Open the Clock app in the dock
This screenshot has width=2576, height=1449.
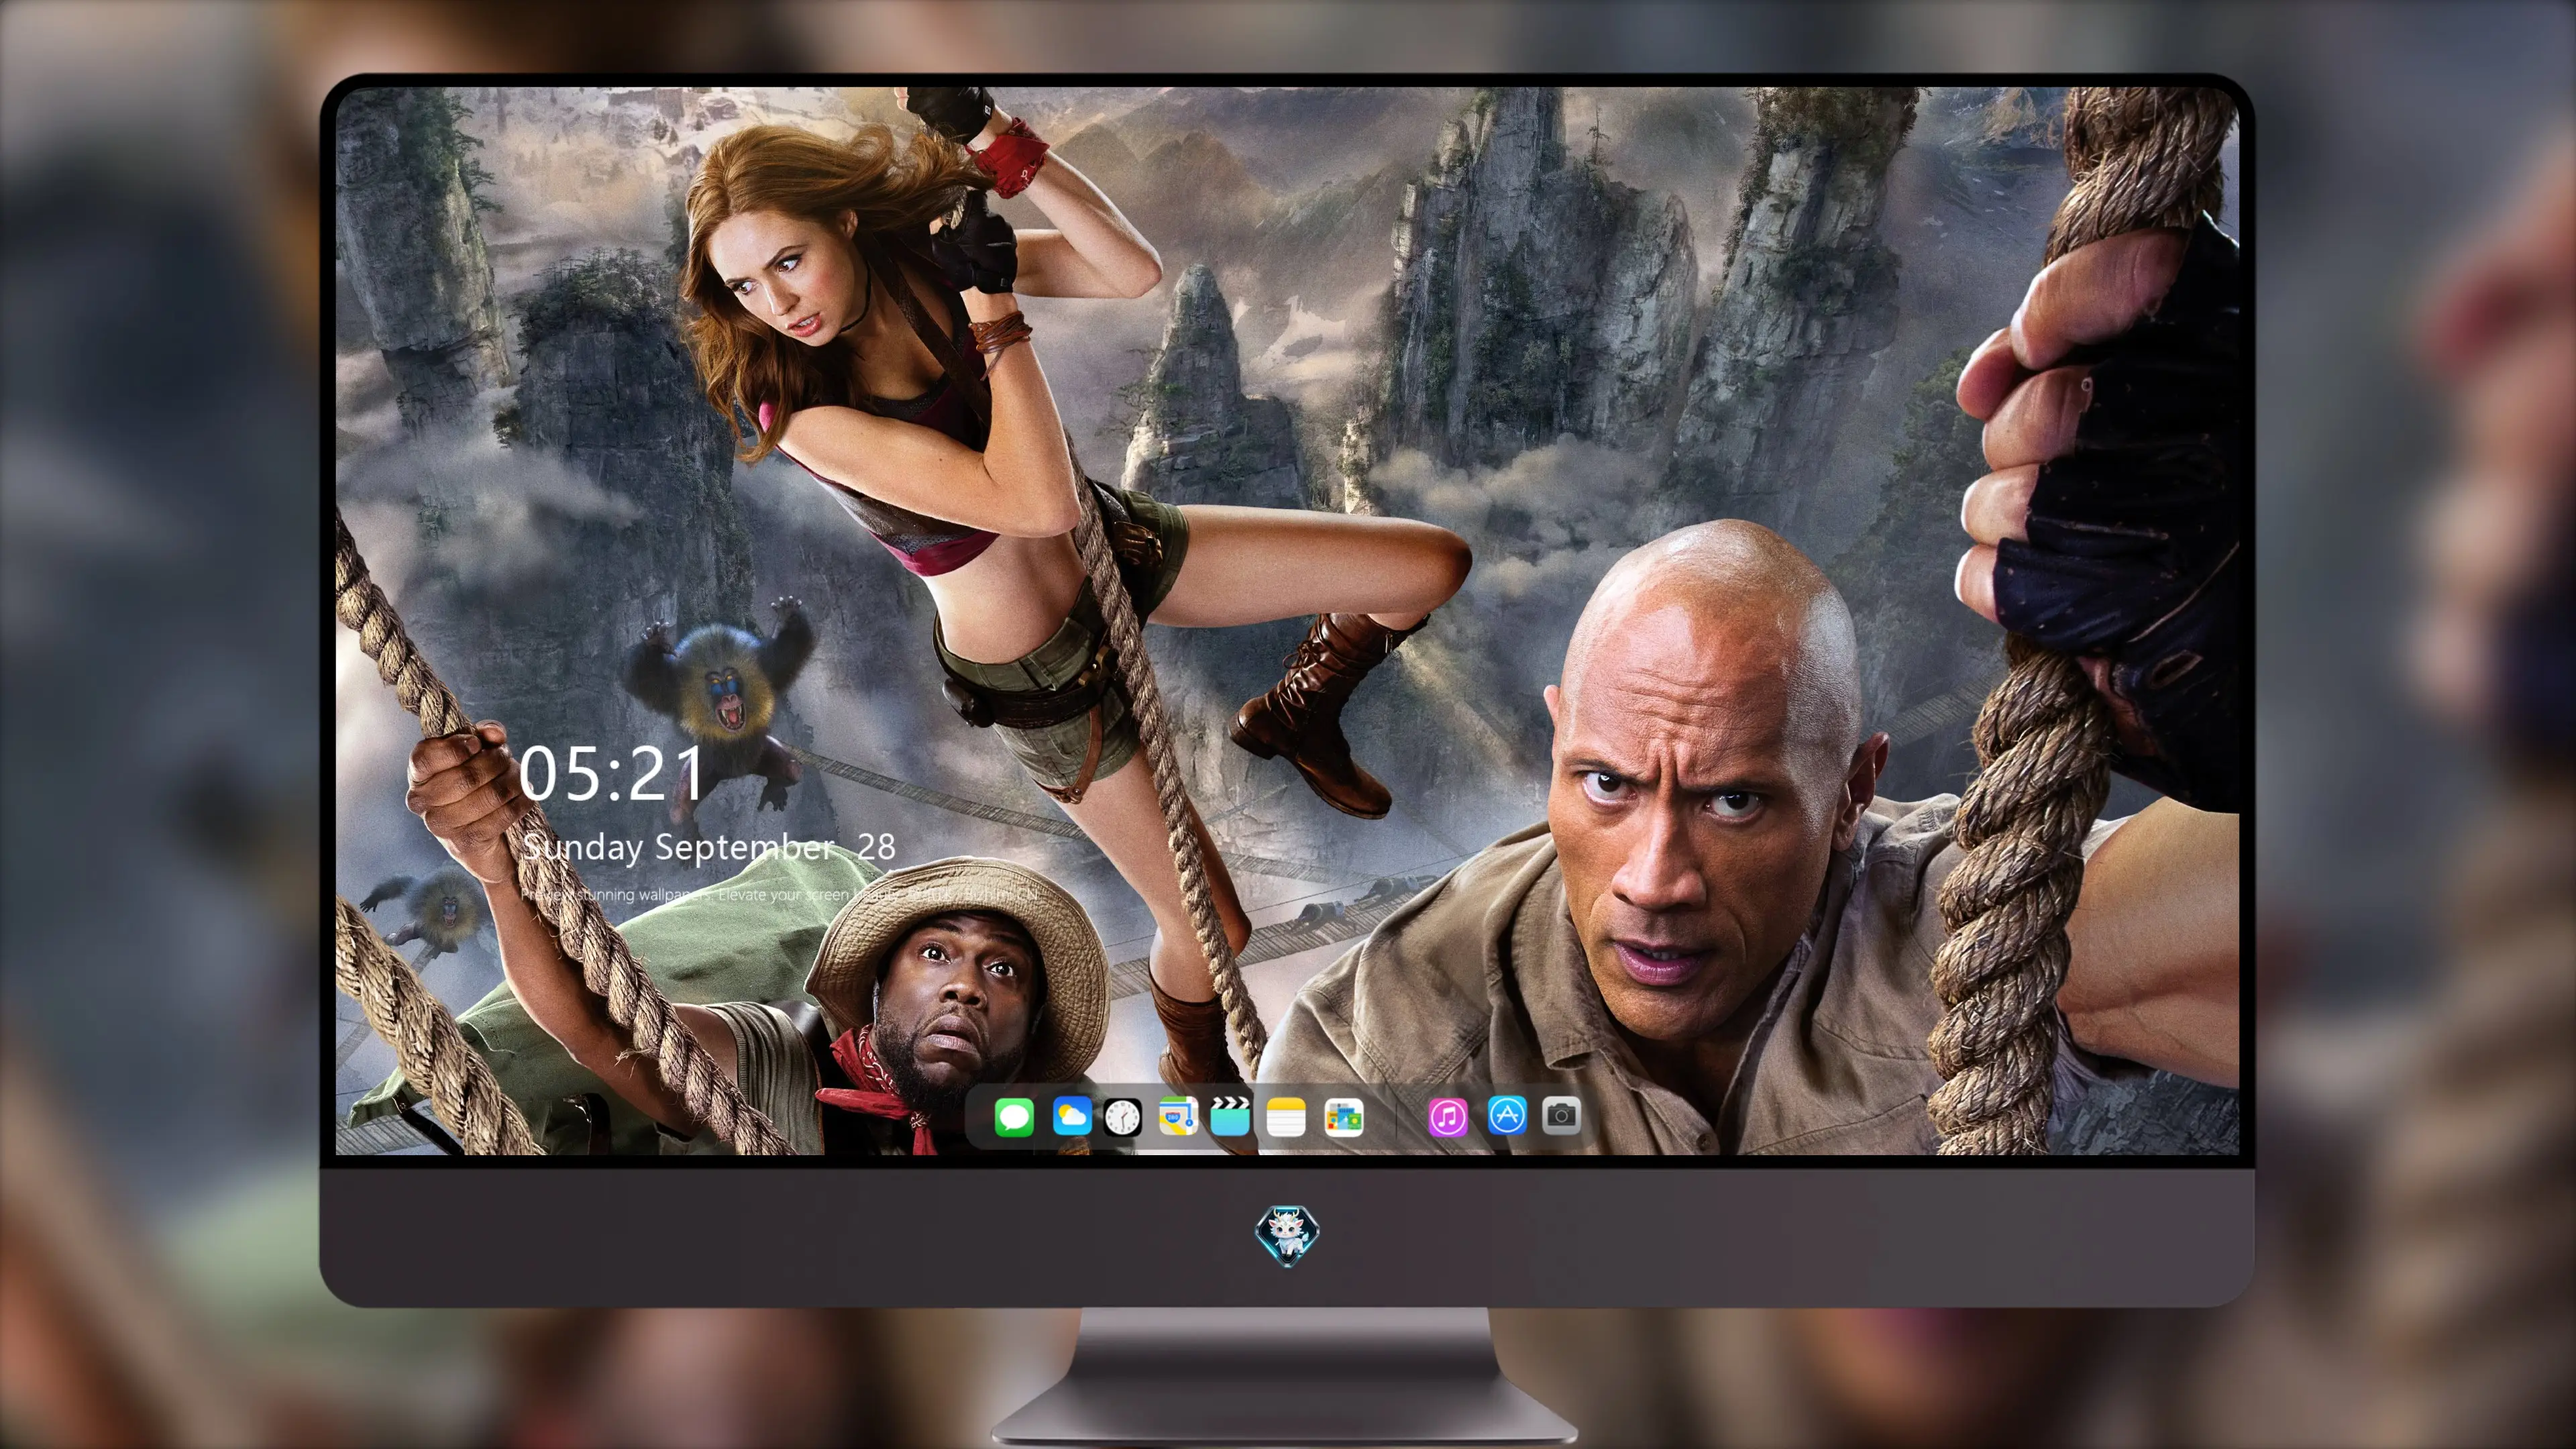[x=1122, y=1116]
